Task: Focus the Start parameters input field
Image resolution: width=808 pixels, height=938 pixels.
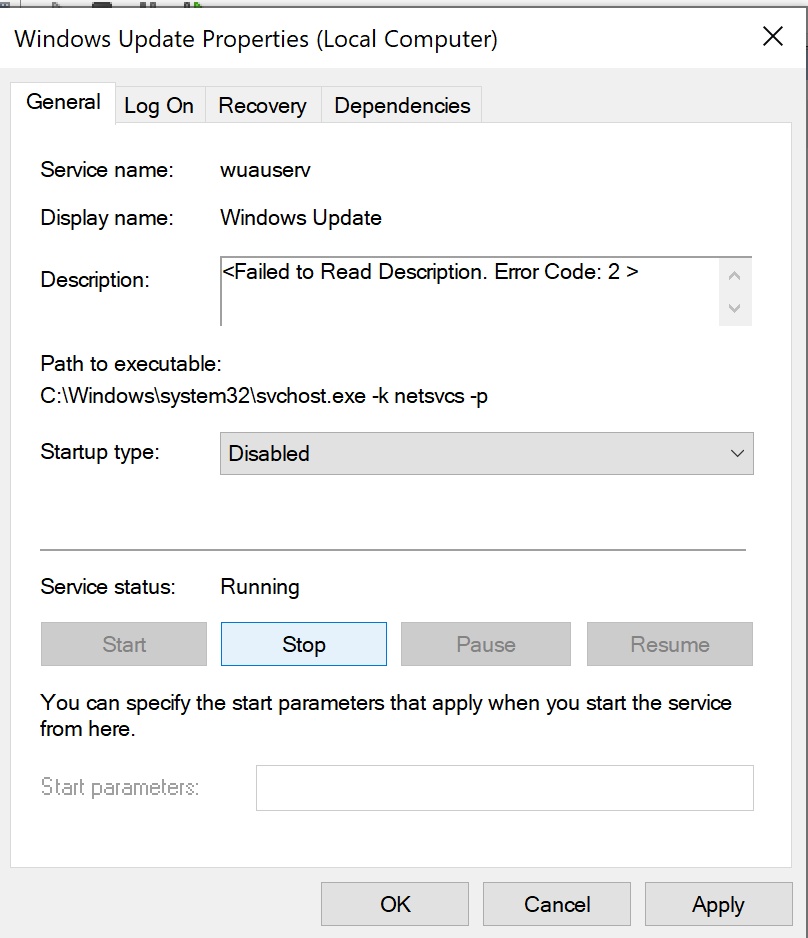Action: point(505,788)
